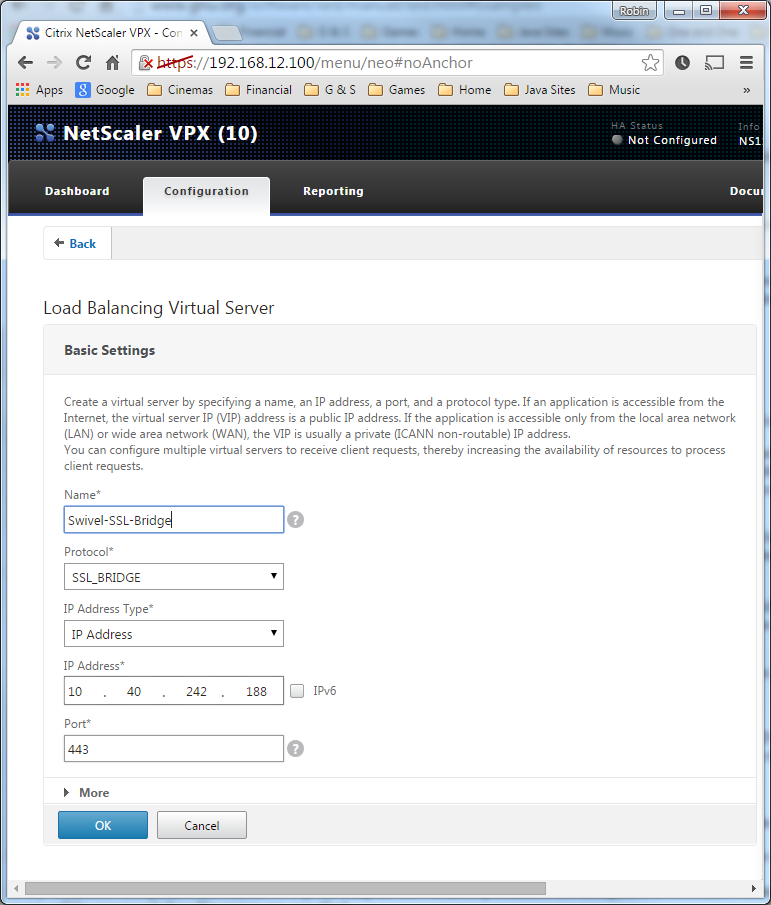Image resolution: width=771 pixels, height=905 pixels.
Task: Select the Configuration tab
Action: coord(207,196)
